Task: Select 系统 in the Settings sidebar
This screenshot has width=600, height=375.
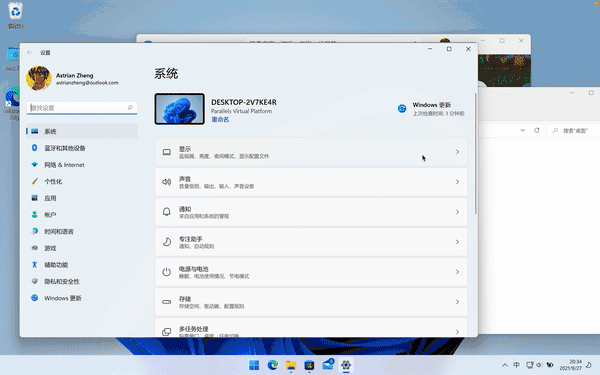Action: pyautogui.click(x=82, y=131)
